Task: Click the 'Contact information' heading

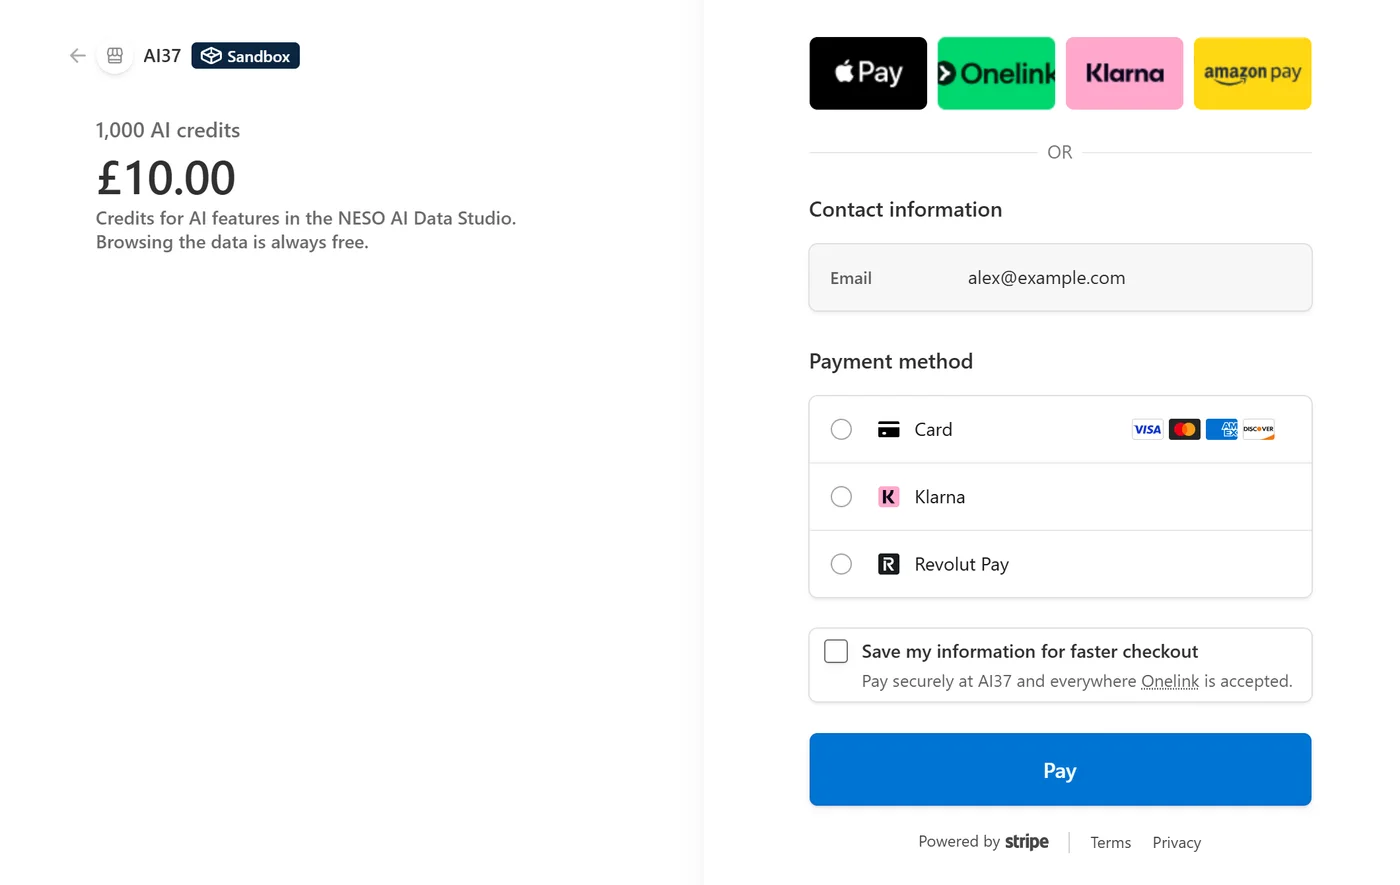Action: pyautogui.click(x=905, y=209)
